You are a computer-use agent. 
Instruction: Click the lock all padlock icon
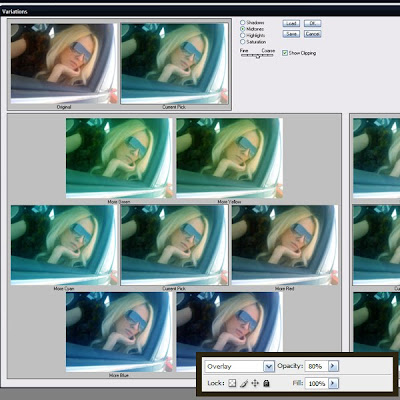coord(266,383)
